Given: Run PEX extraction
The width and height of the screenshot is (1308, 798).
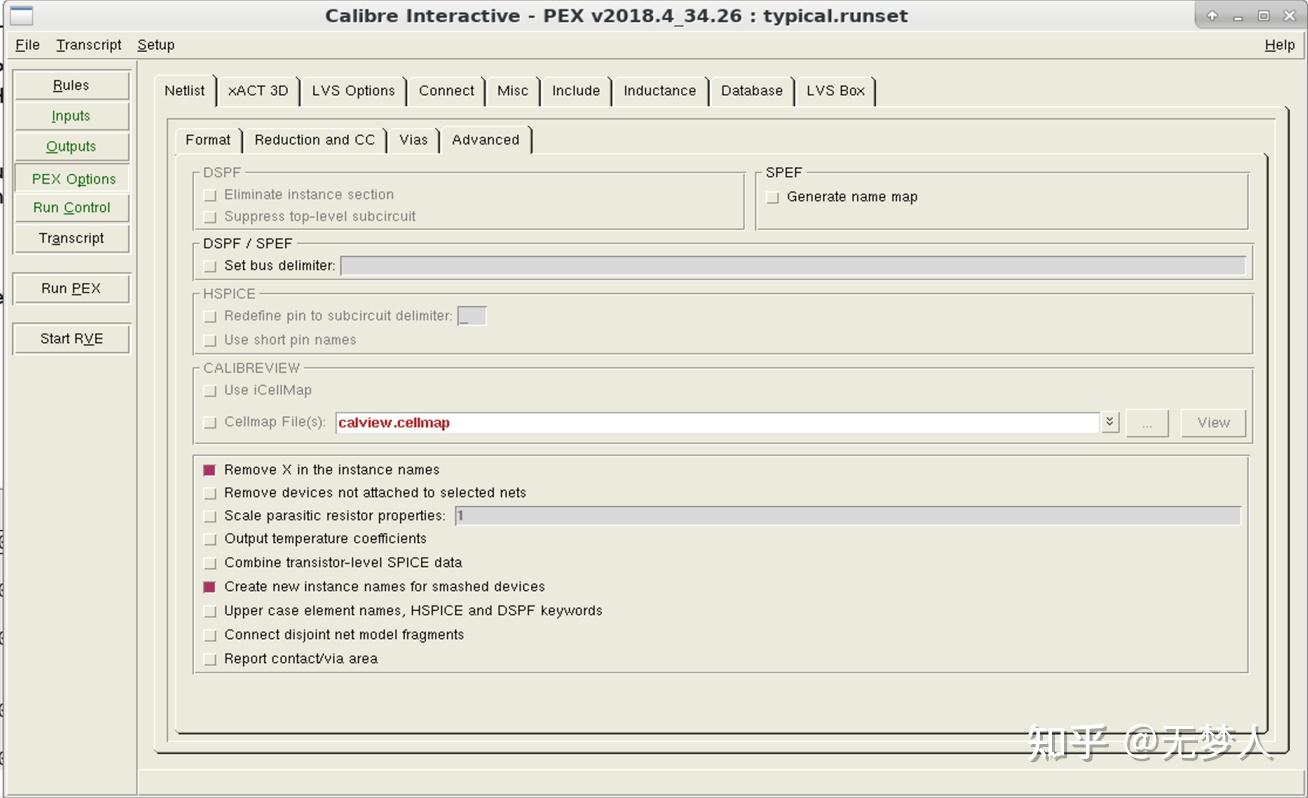Looking at the screenshot, I should click(70, 288).
